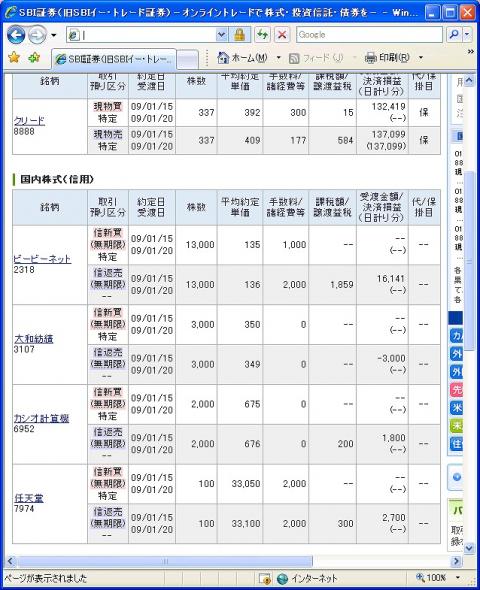
Task: Click the browser Back arrow button
Action: [x=16, y=35]
